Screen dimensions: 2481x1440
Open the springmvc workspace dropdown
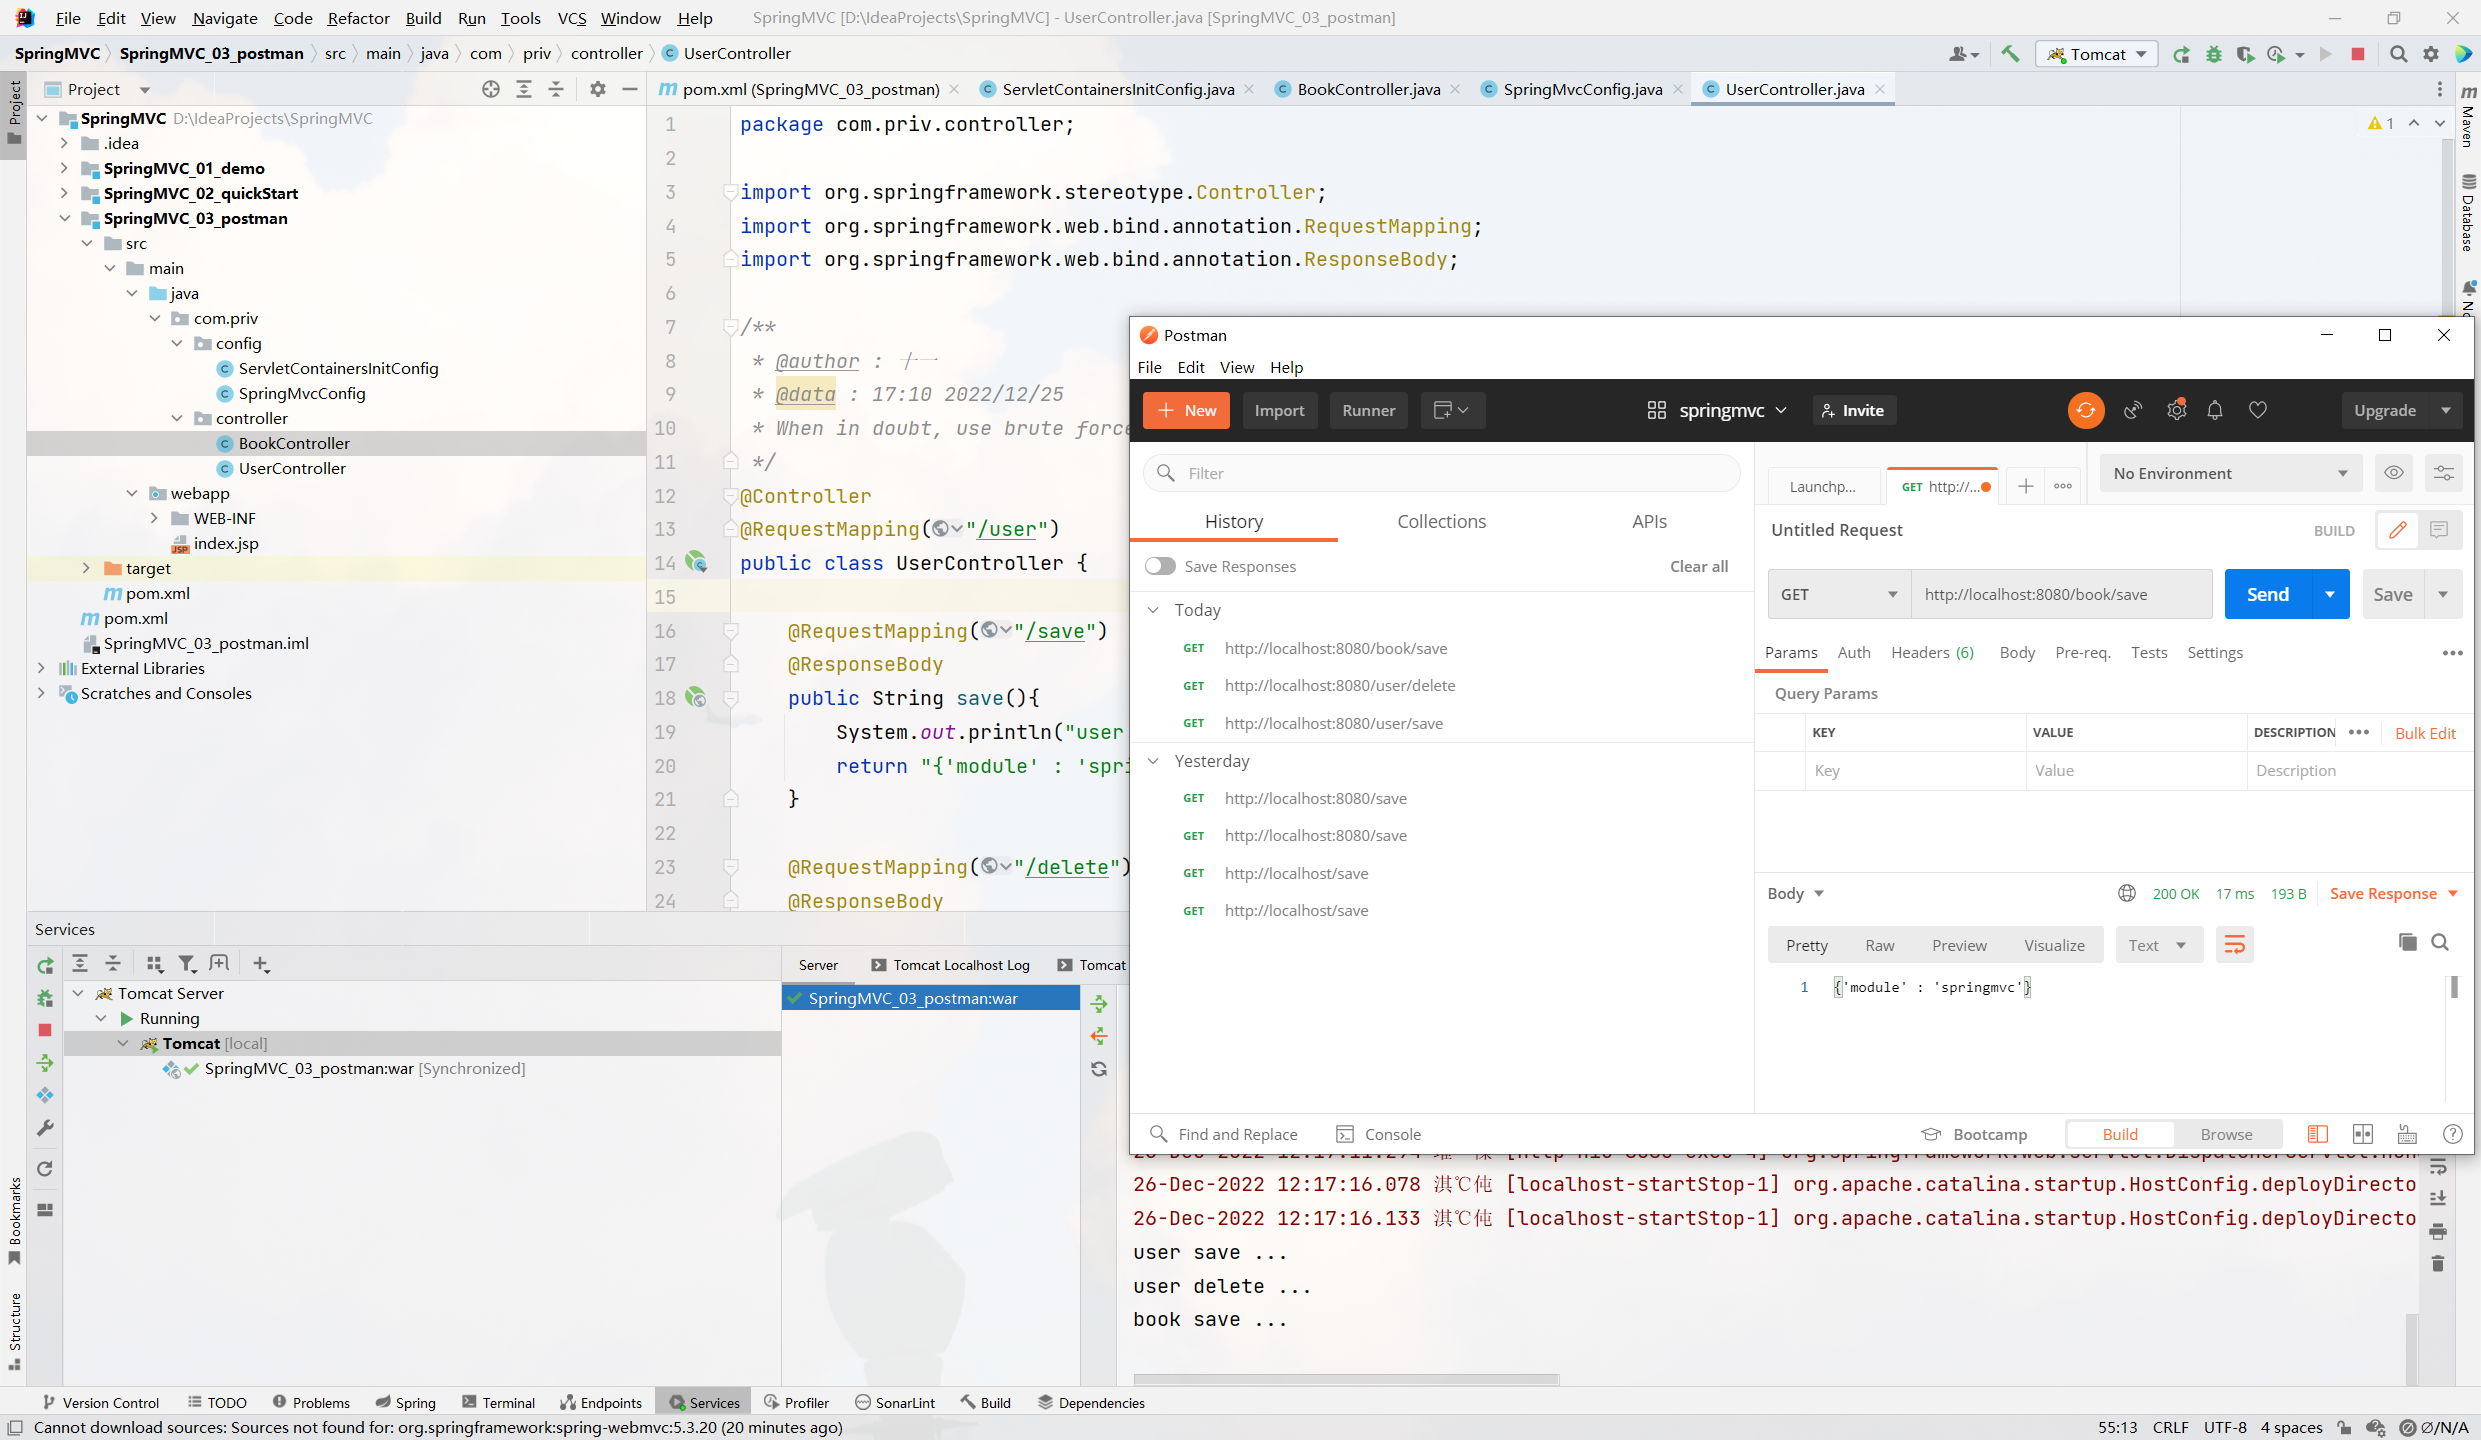[x=1716, y=410]
